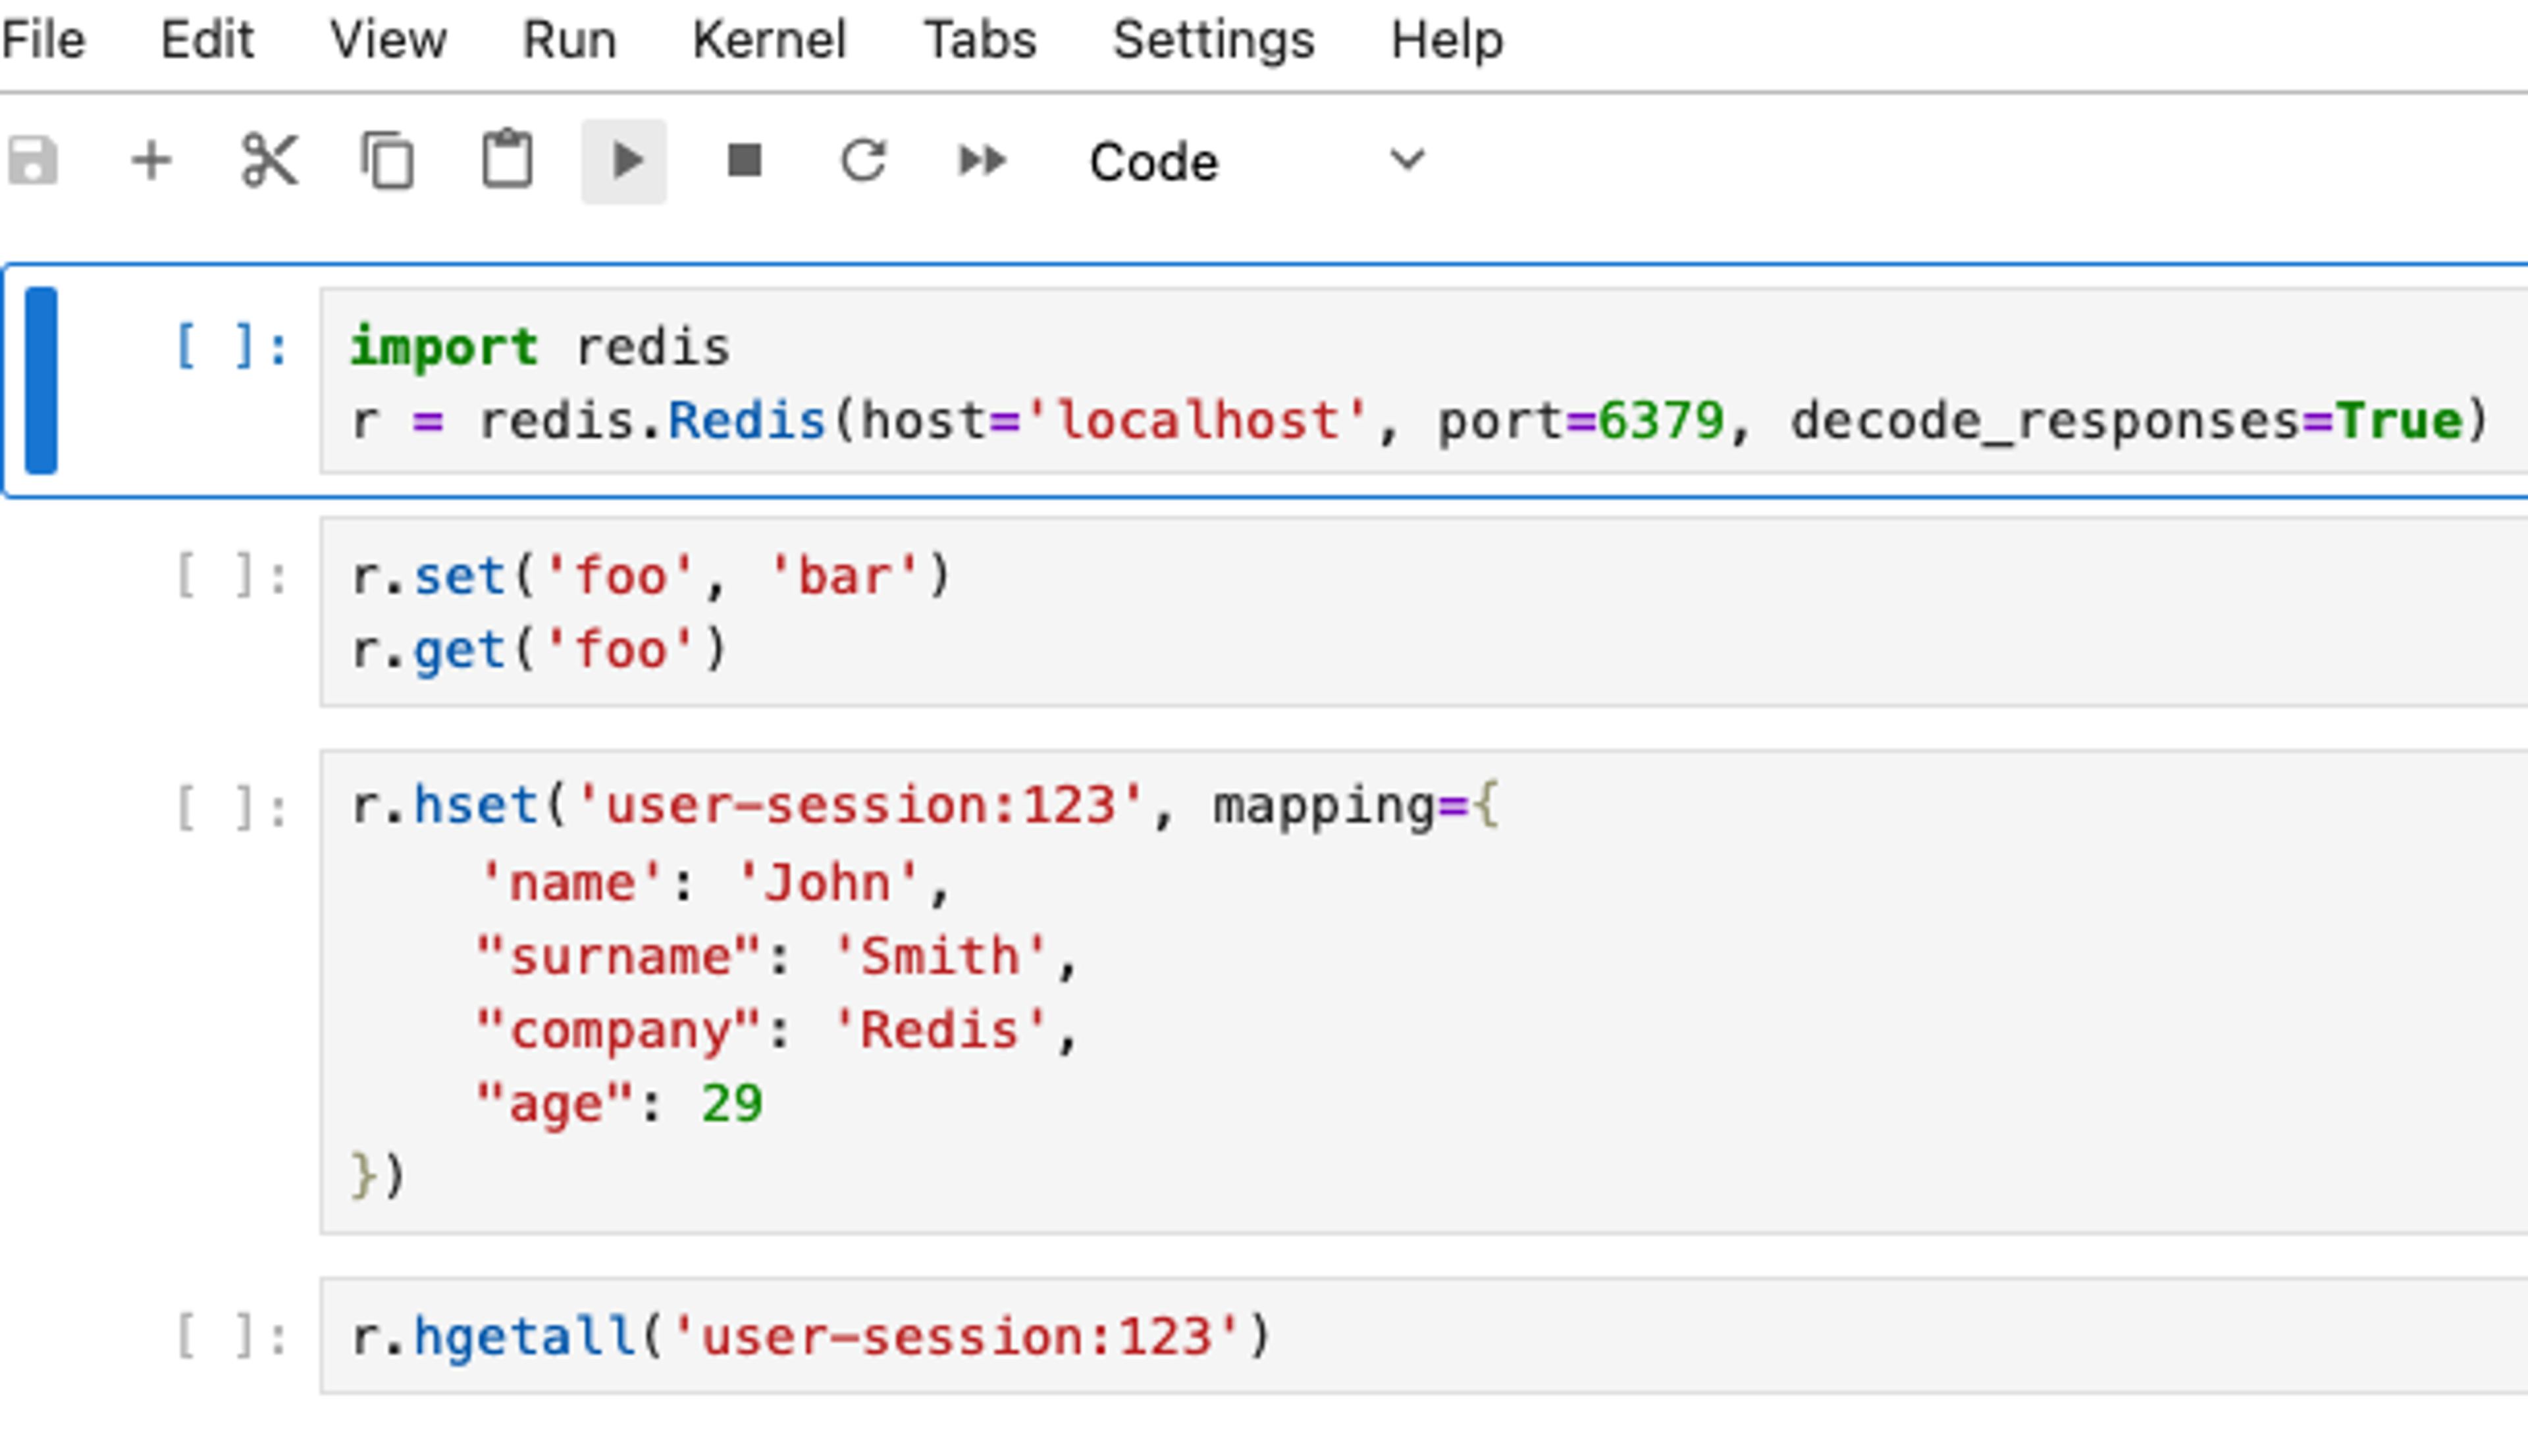Image resolution: width=2528 pixels, height=1456 pixels.
Task: Open the Tabs menu
Action: tap(980, 41)
